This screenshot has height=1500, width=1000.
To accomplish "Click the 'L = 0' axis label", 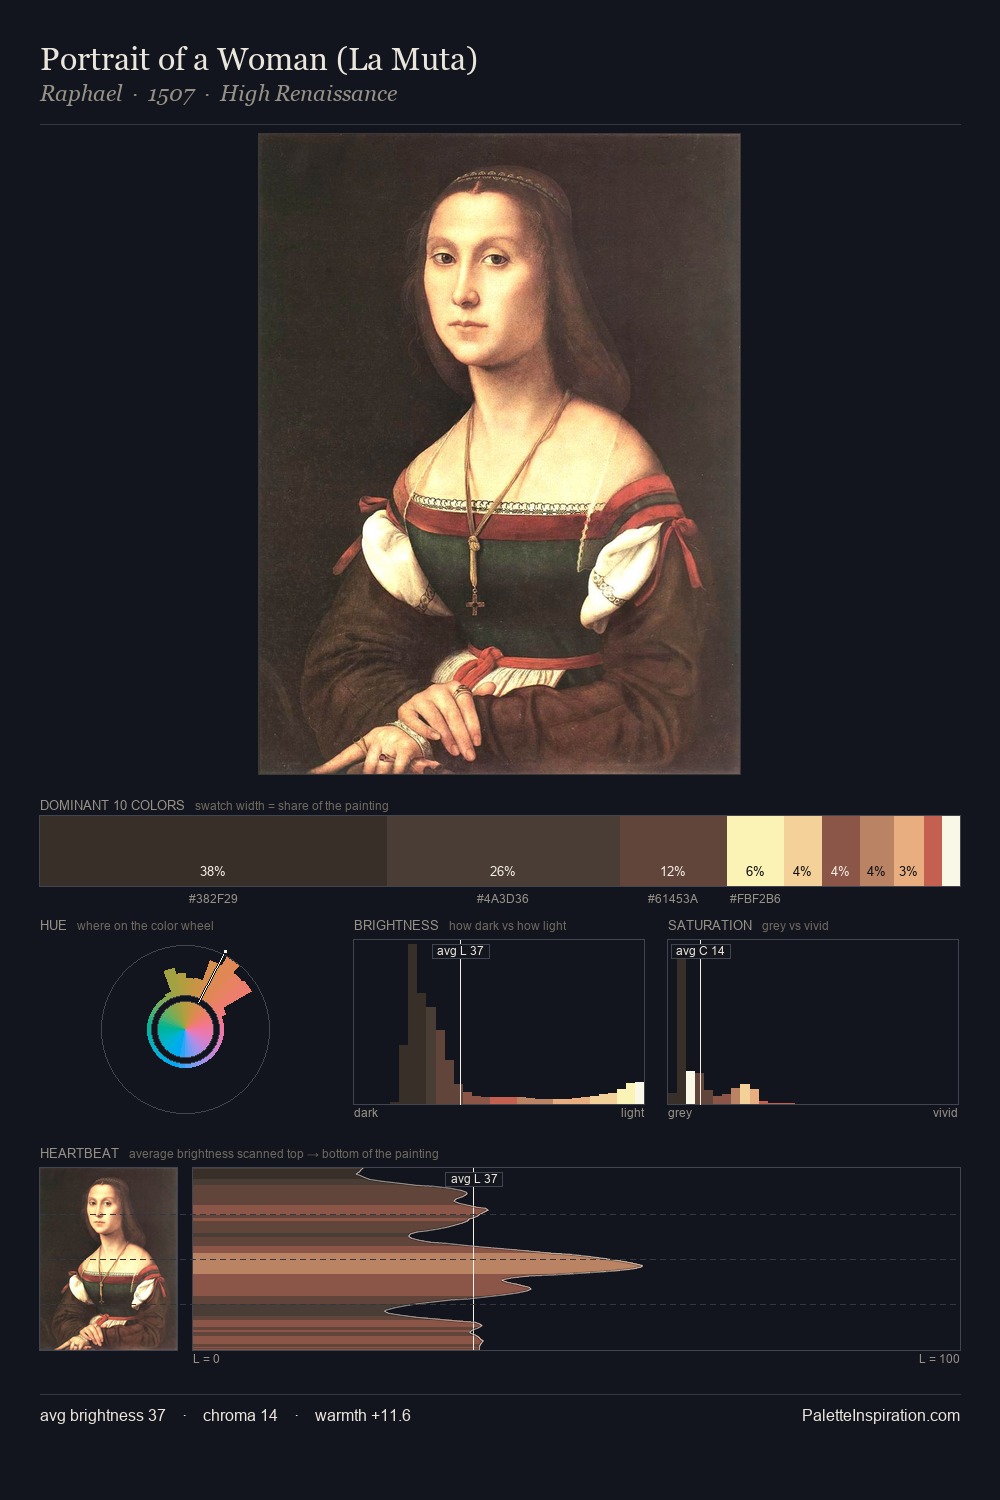I will click(206, 1359).
